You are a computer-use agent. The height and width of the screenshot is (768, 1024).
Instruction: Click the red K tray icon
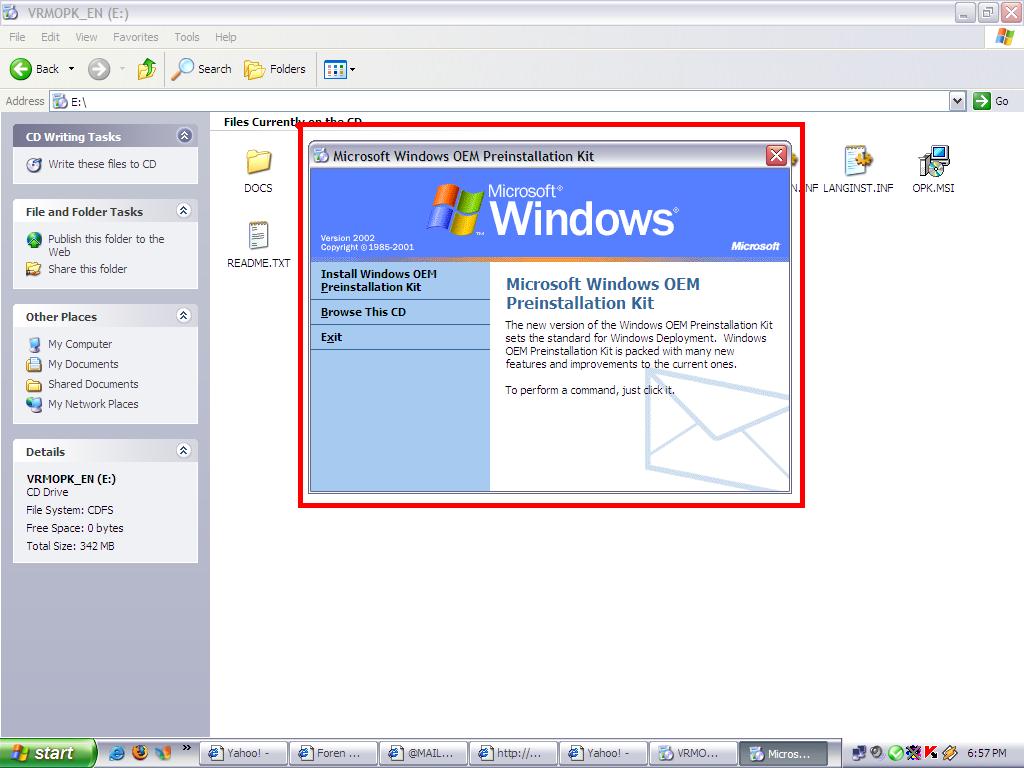click(931, 753)
